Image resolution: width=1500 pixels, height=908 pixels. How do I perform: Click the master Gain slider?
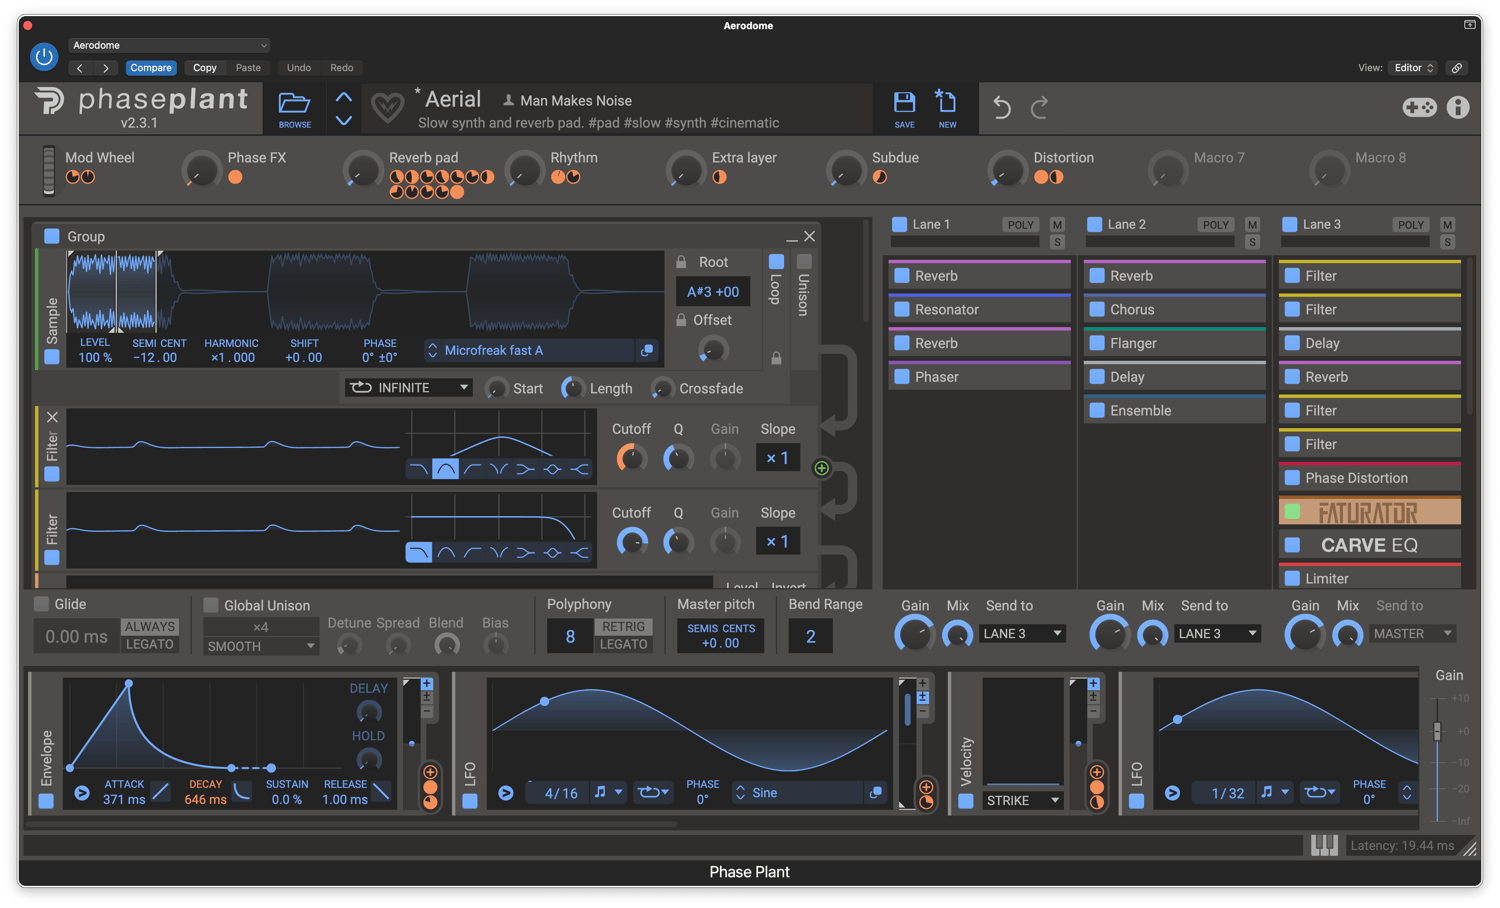tap(1437, 731)
